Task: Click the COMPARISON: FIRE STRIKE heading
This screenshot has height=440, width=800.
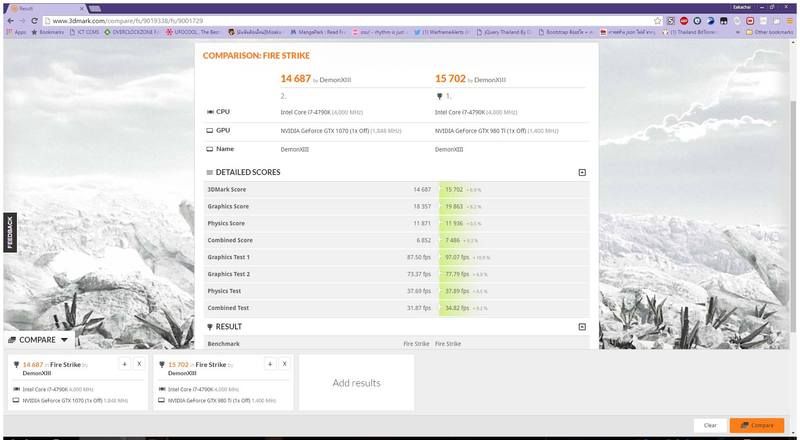Action: point(256,56)
